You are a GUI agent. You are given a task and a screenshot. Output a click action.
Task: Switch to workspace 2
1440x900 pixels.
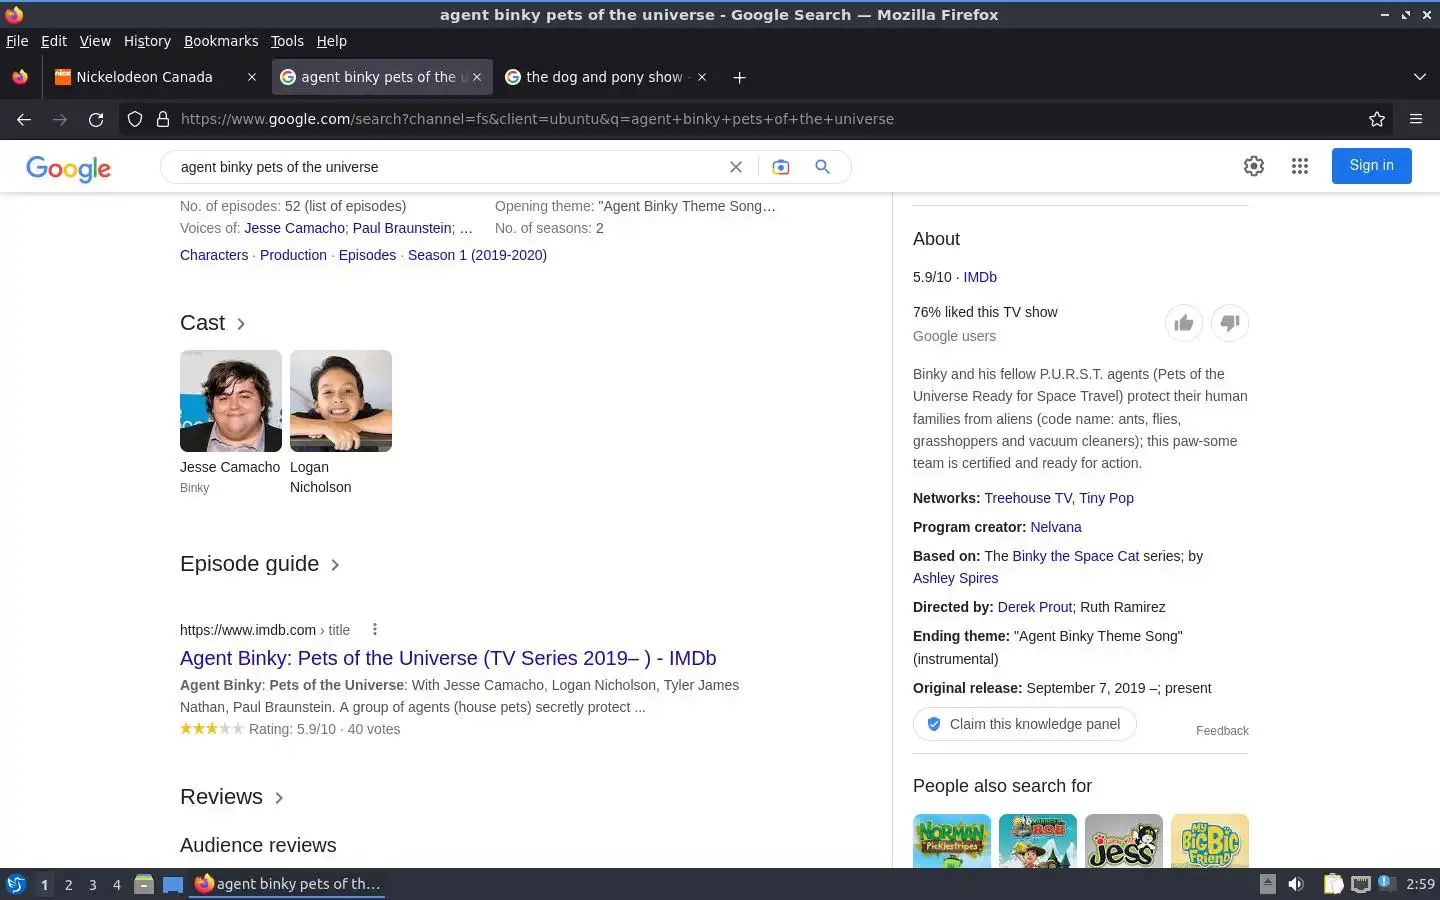coord(68,884)
